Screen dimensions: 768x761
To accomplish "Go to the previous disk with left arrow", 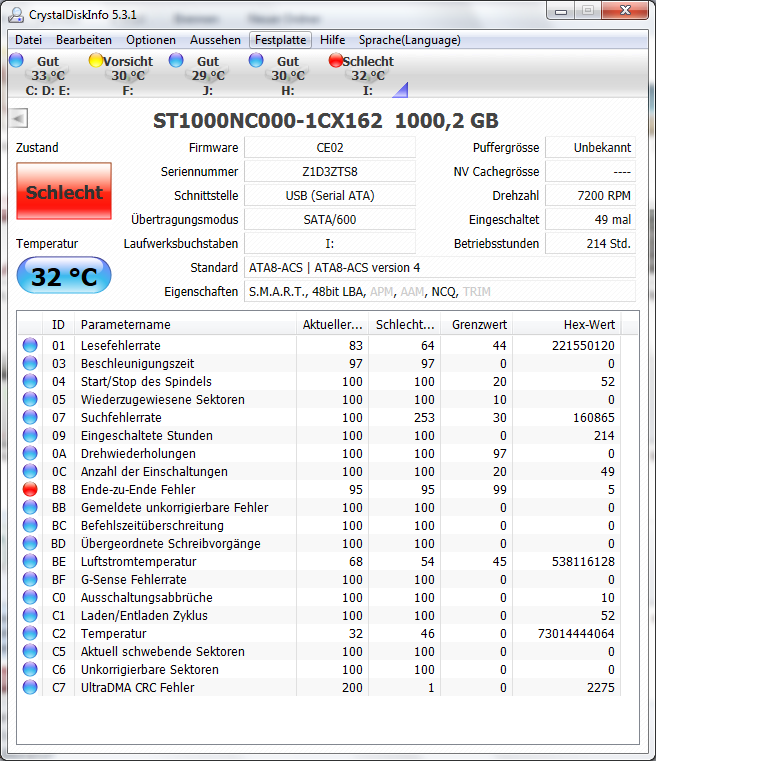I will [18, 118].
